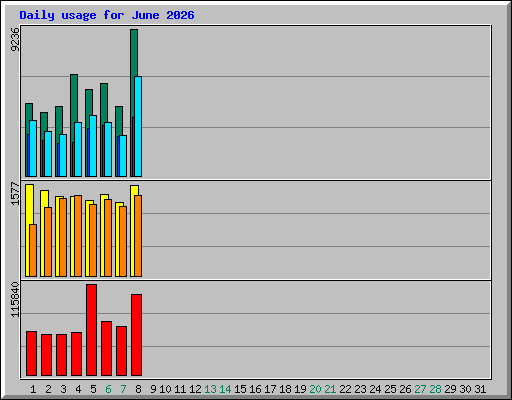This screenshot has height=400, width=512.
Task: Click the 9236 axis label
Action: click(x=15, y=40)
